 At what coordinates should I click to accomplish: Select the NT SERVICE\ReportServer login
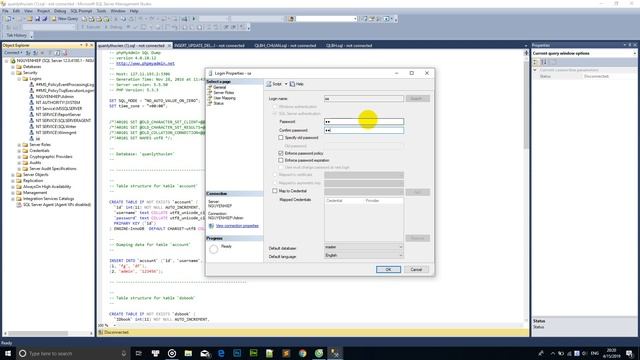[x=58, y=115]
